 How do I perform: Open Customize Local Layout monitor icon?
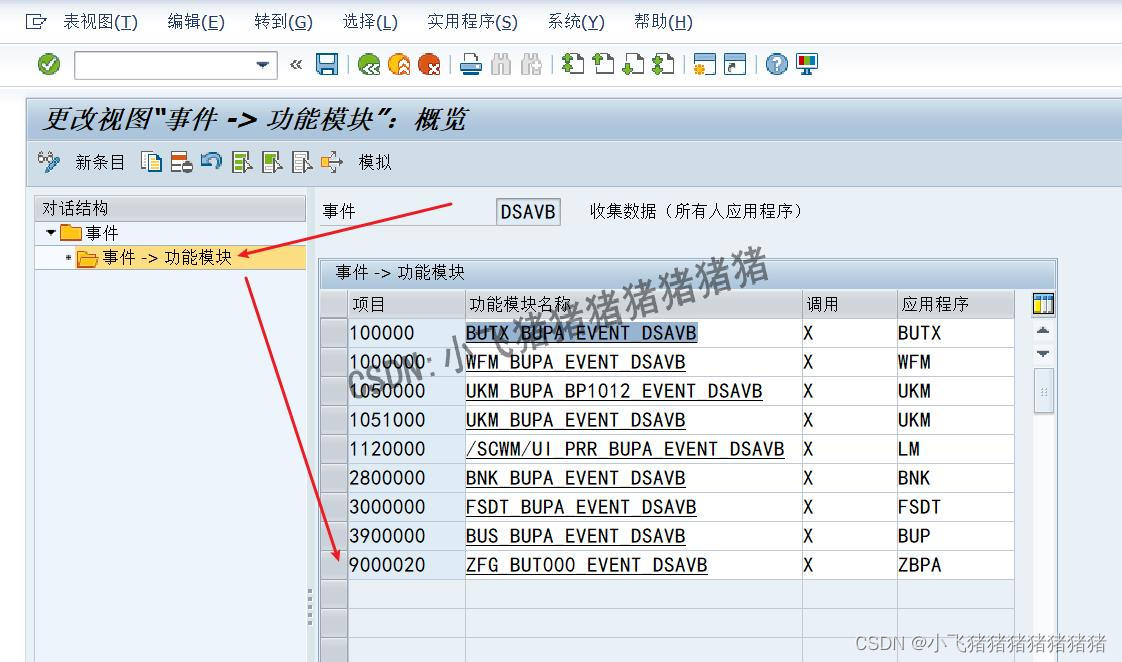pos(807,64)
